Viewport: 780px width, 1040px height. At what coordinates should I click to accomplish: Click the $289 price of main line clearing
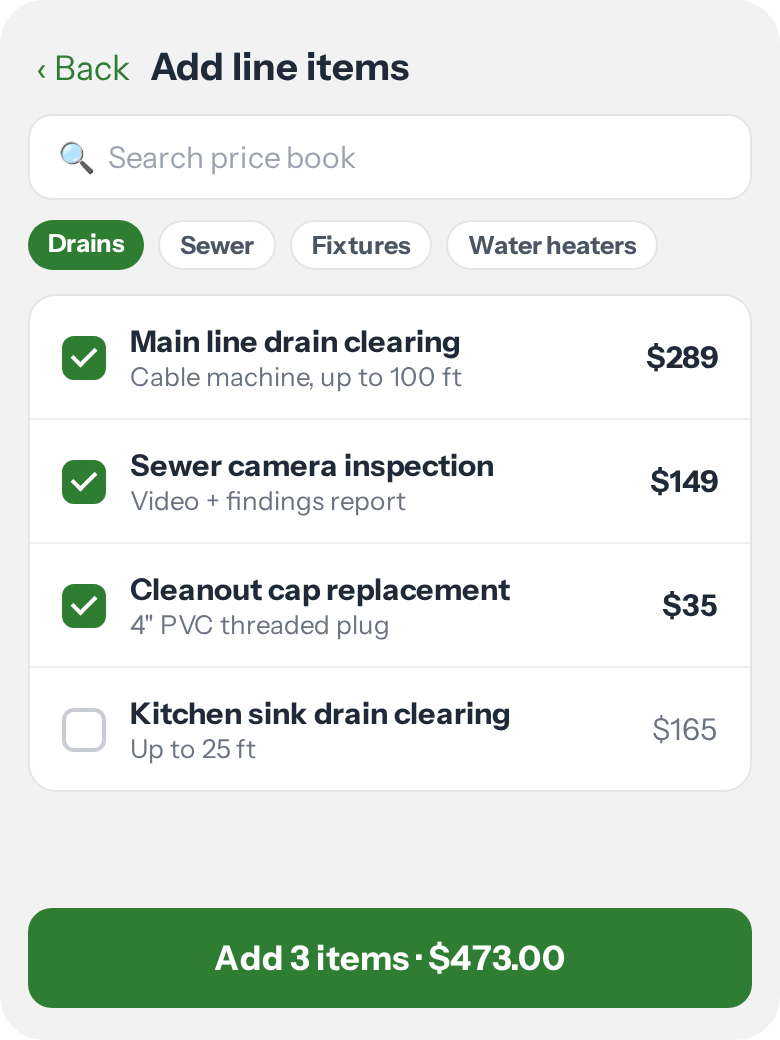click(682, 358)
